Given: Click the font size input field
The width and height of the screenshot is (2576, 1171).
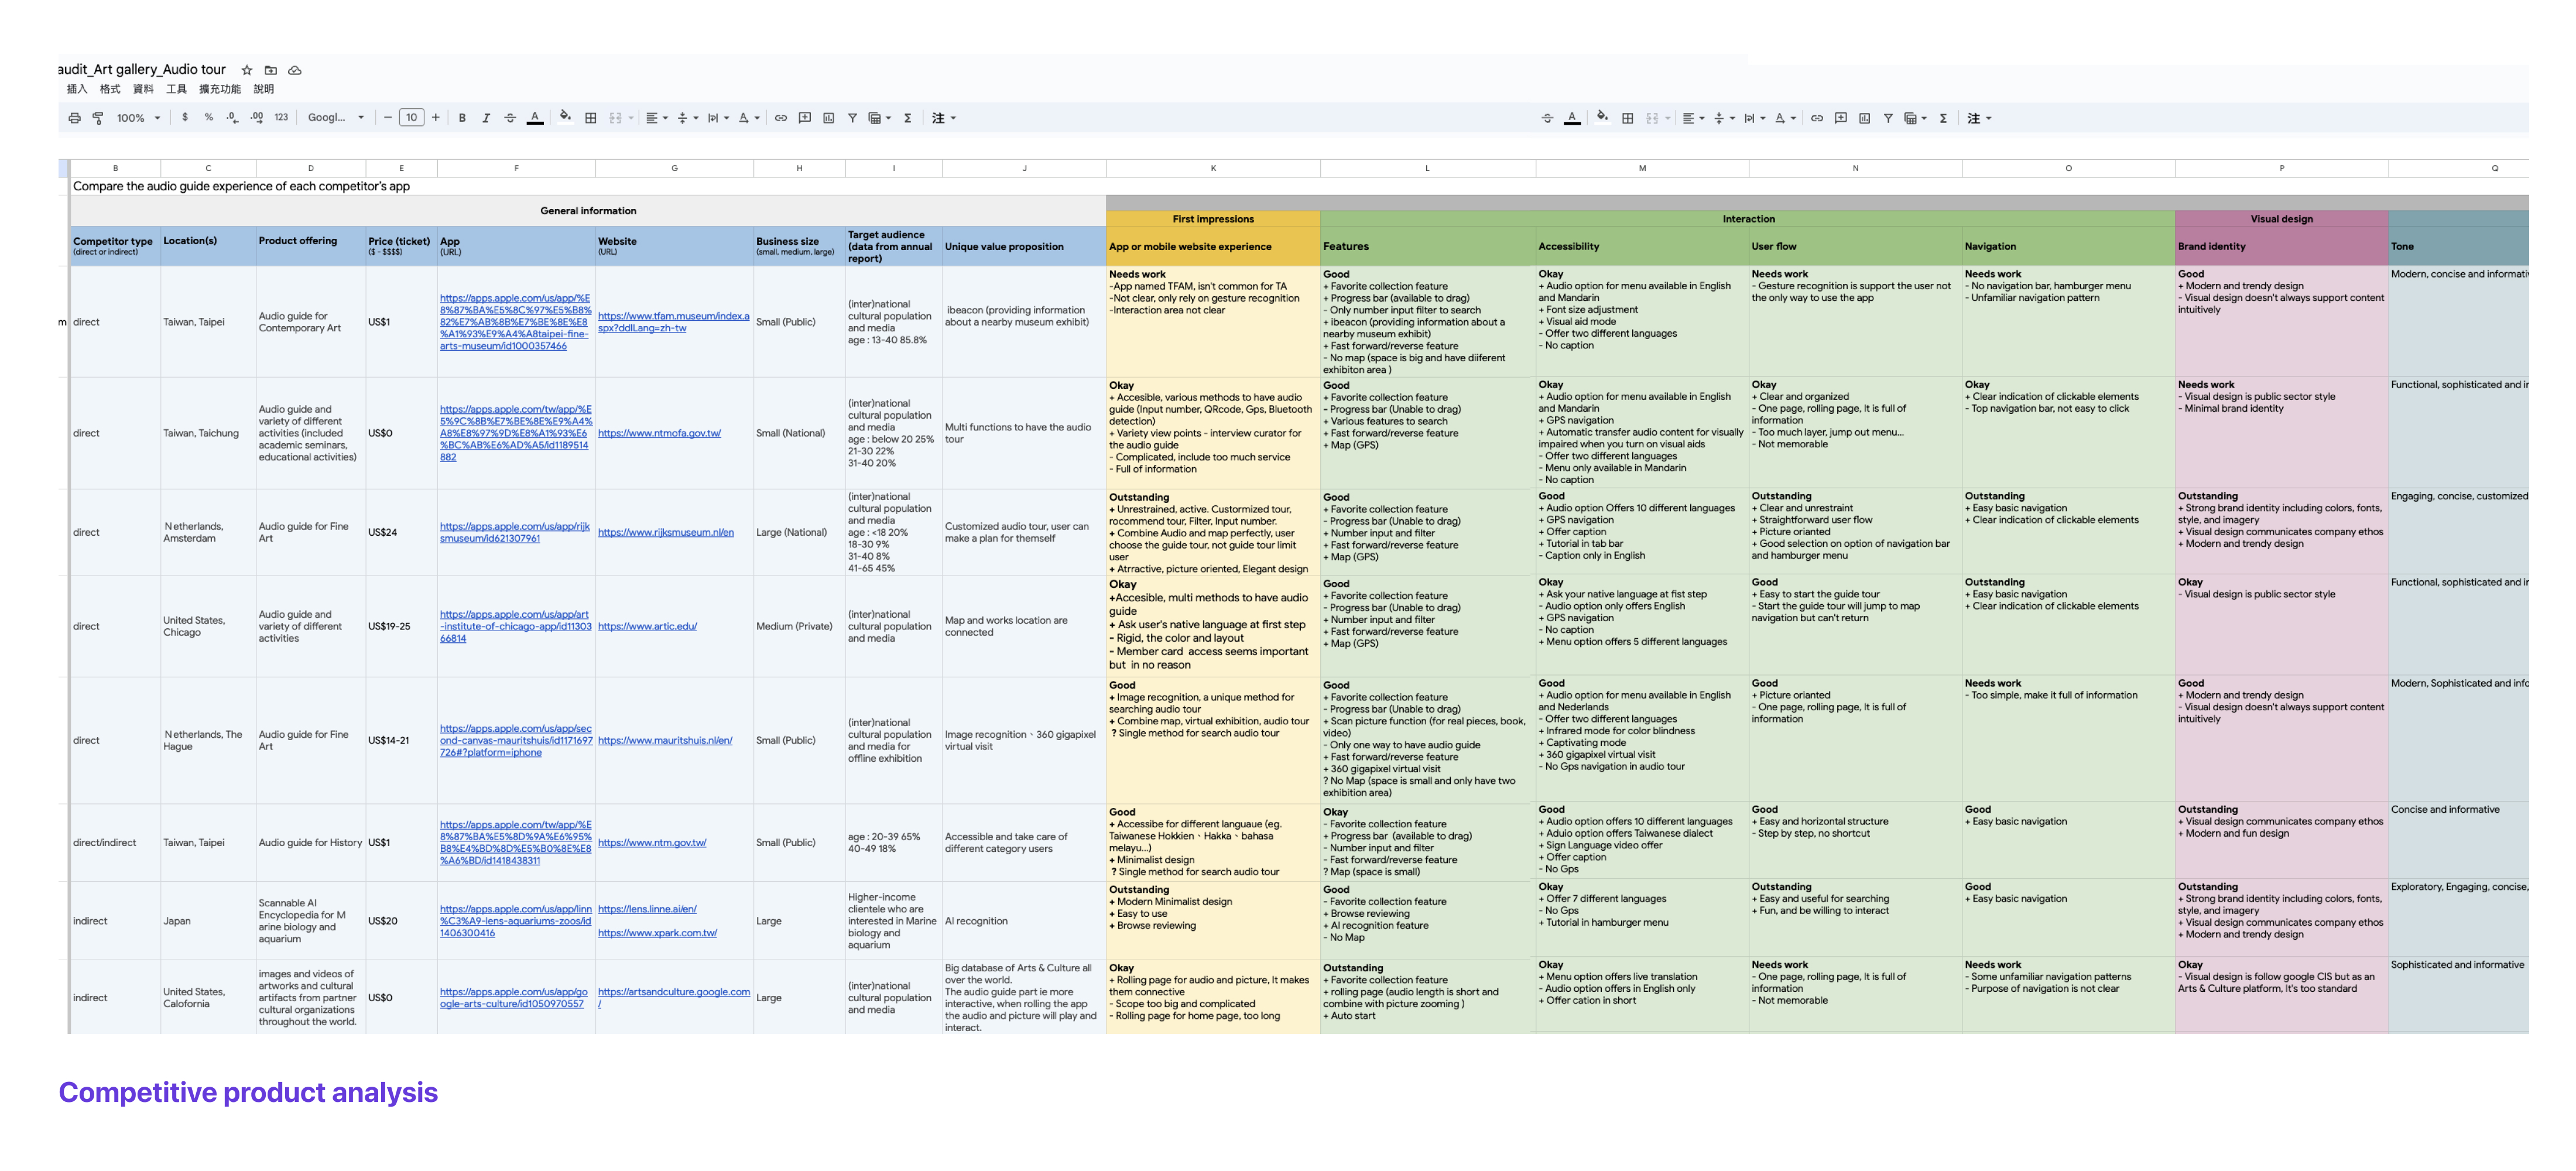Looking at the screenshot, I should pos(411,118).
